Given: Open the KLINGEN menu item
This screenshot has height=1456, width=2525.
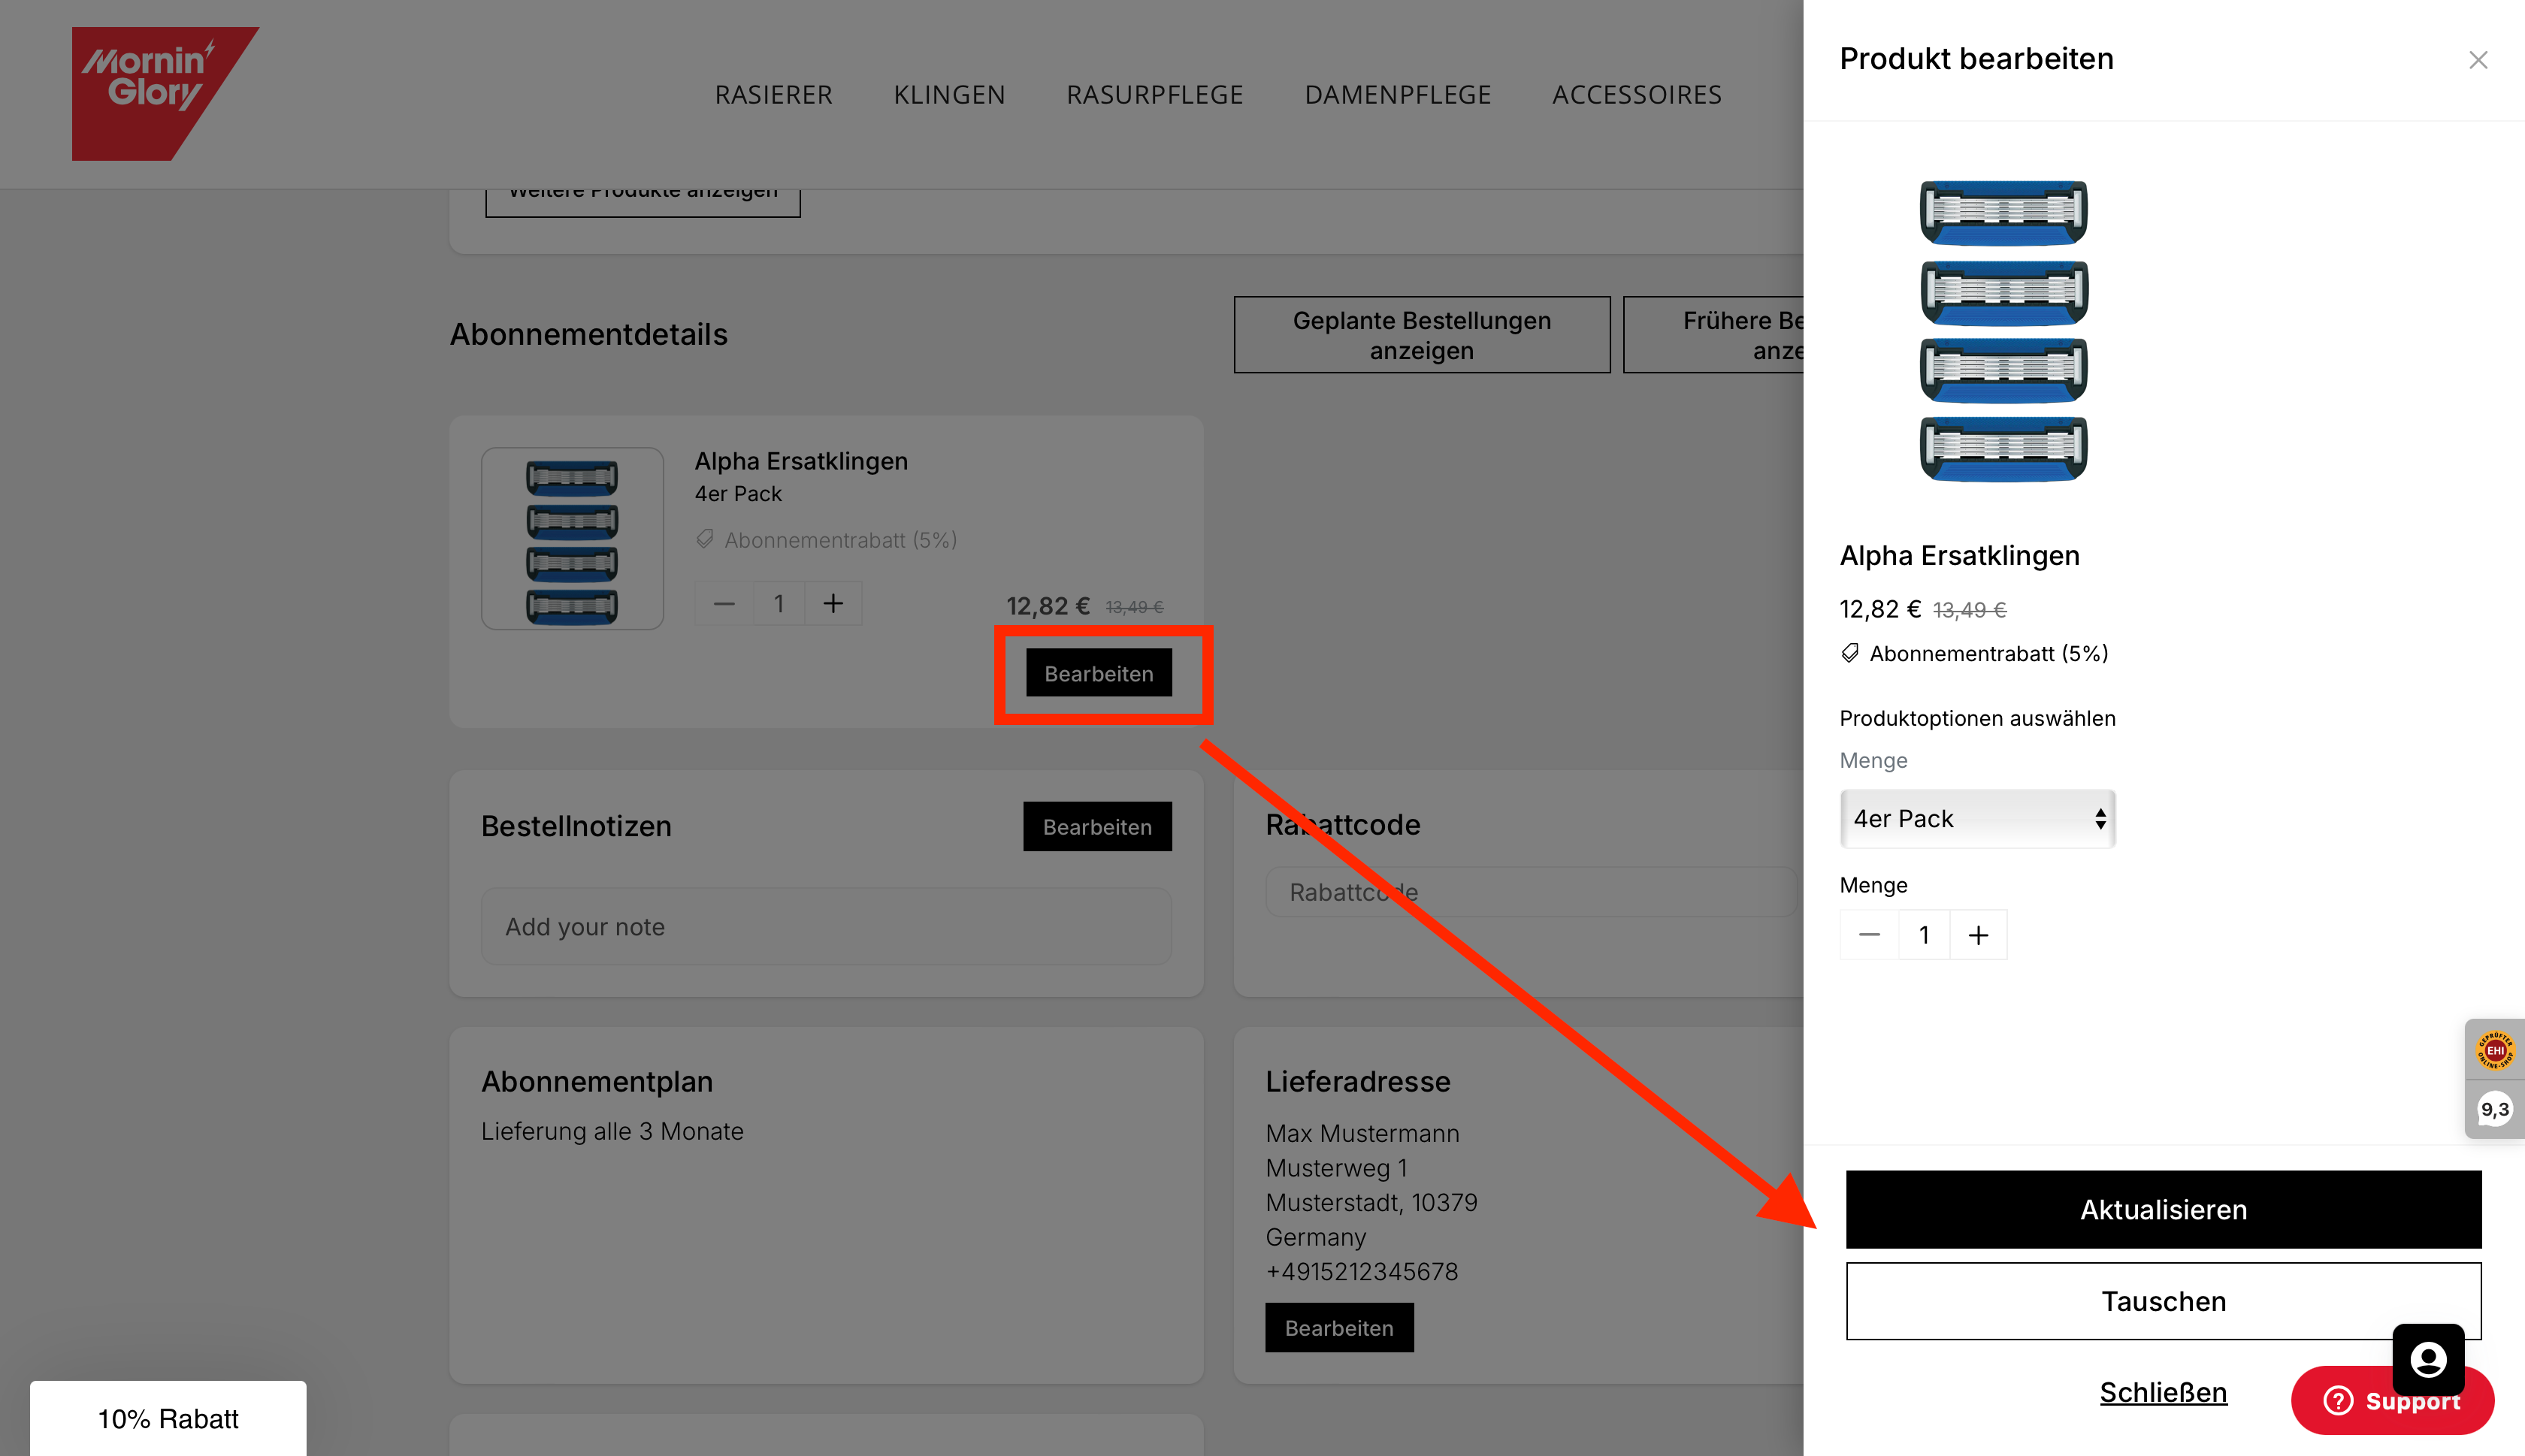Looking at the screenshot, I should (948, 95).
